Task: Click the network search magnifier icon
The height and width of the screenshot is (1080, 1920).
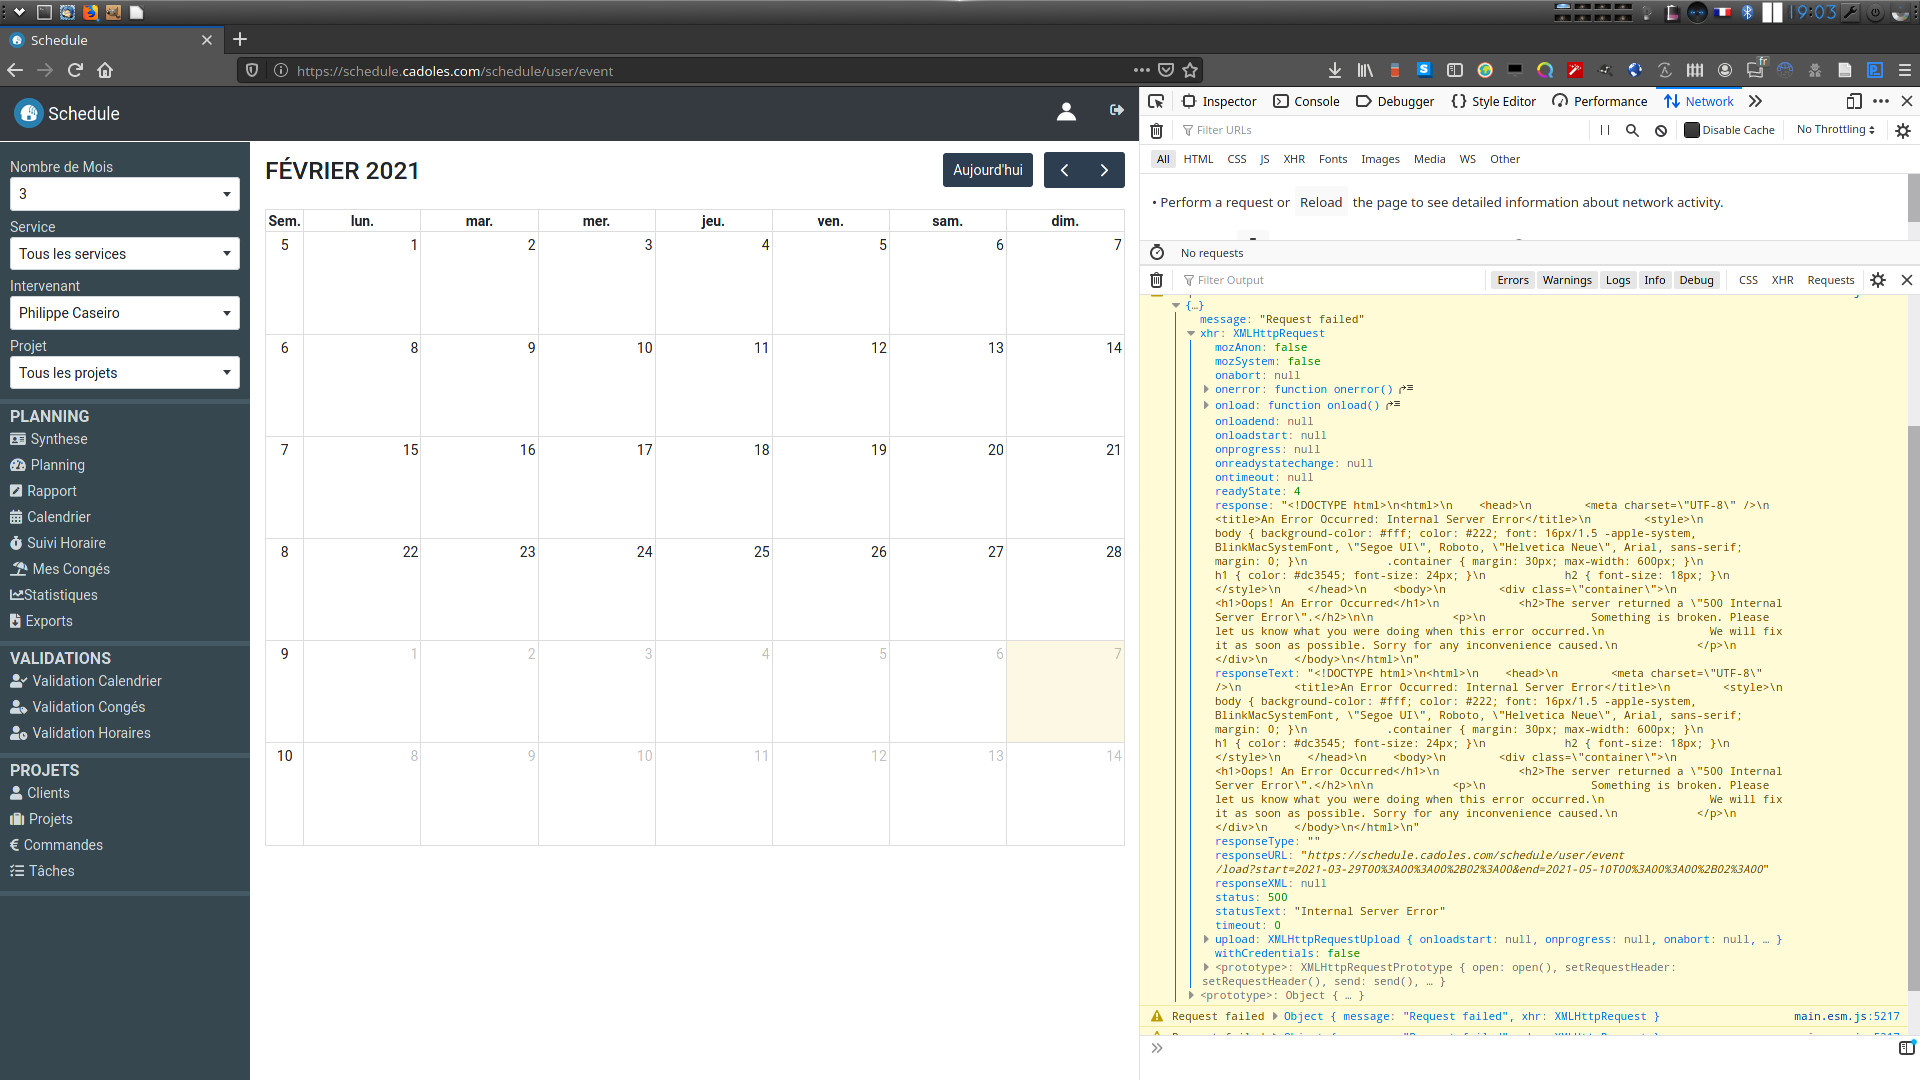Action: coord(1632,130)
